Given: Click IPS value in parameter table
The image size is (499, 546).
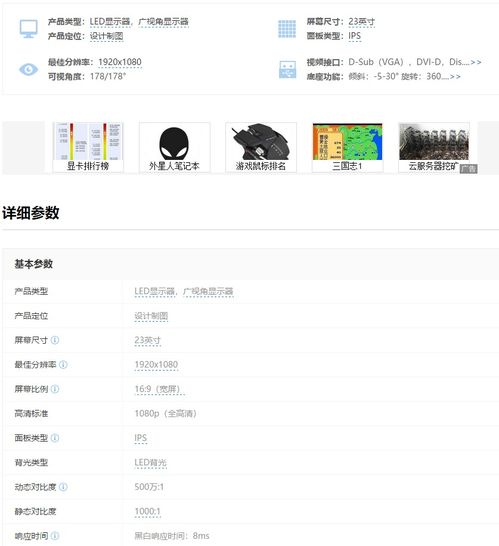Looking at the screenshot, I should point(141,438).
